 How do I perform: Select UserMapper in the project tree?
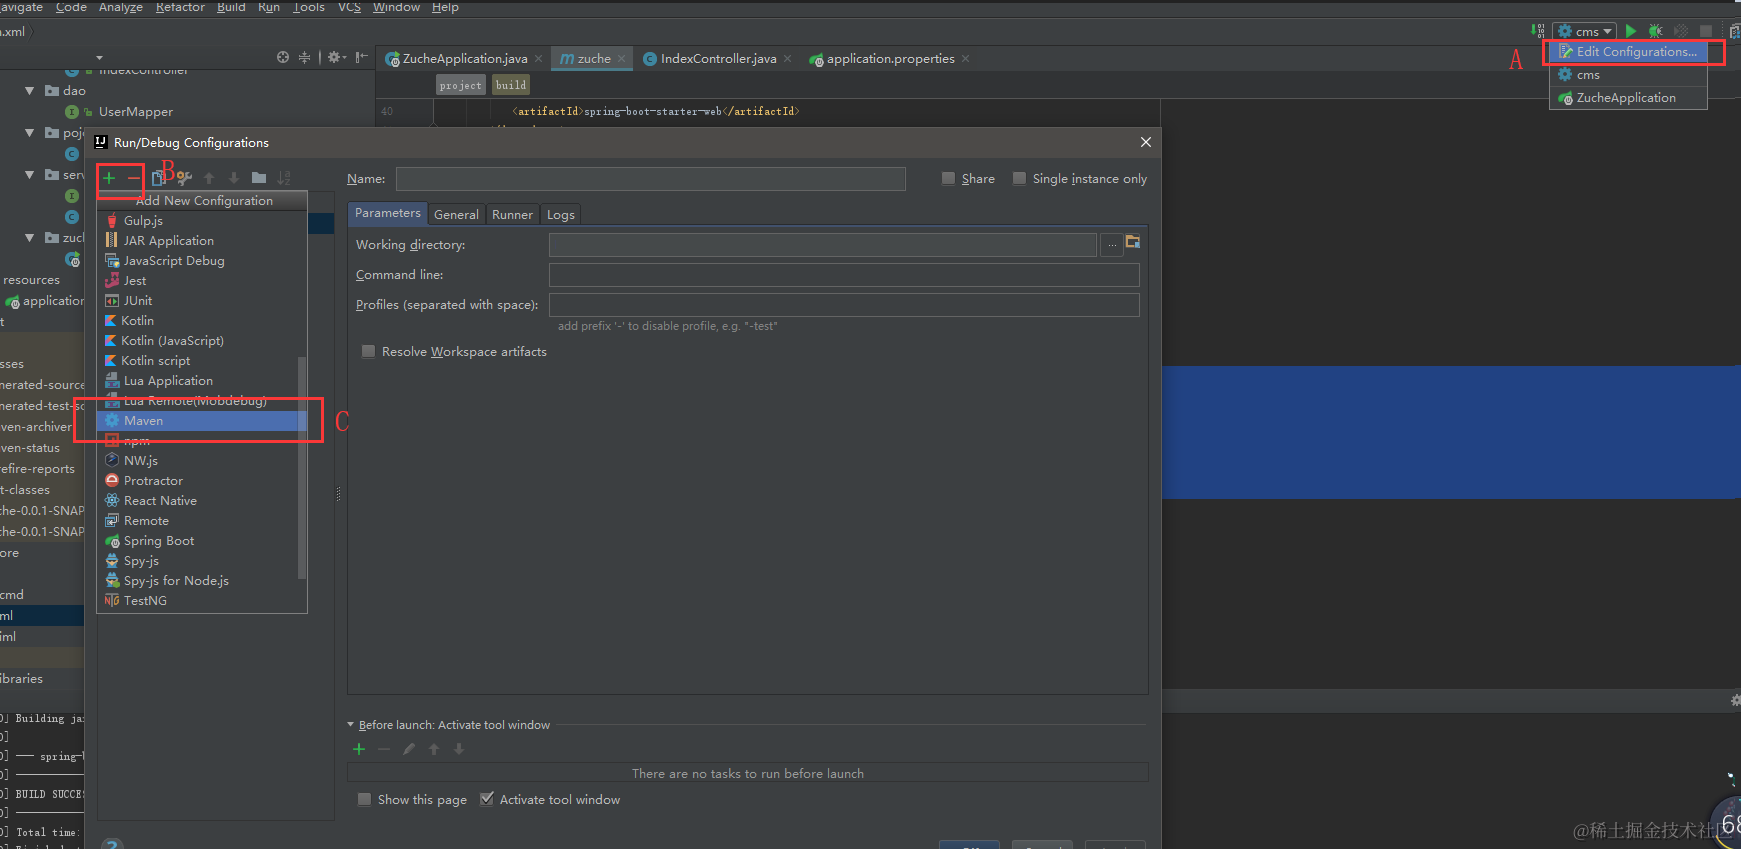(136, 112)
